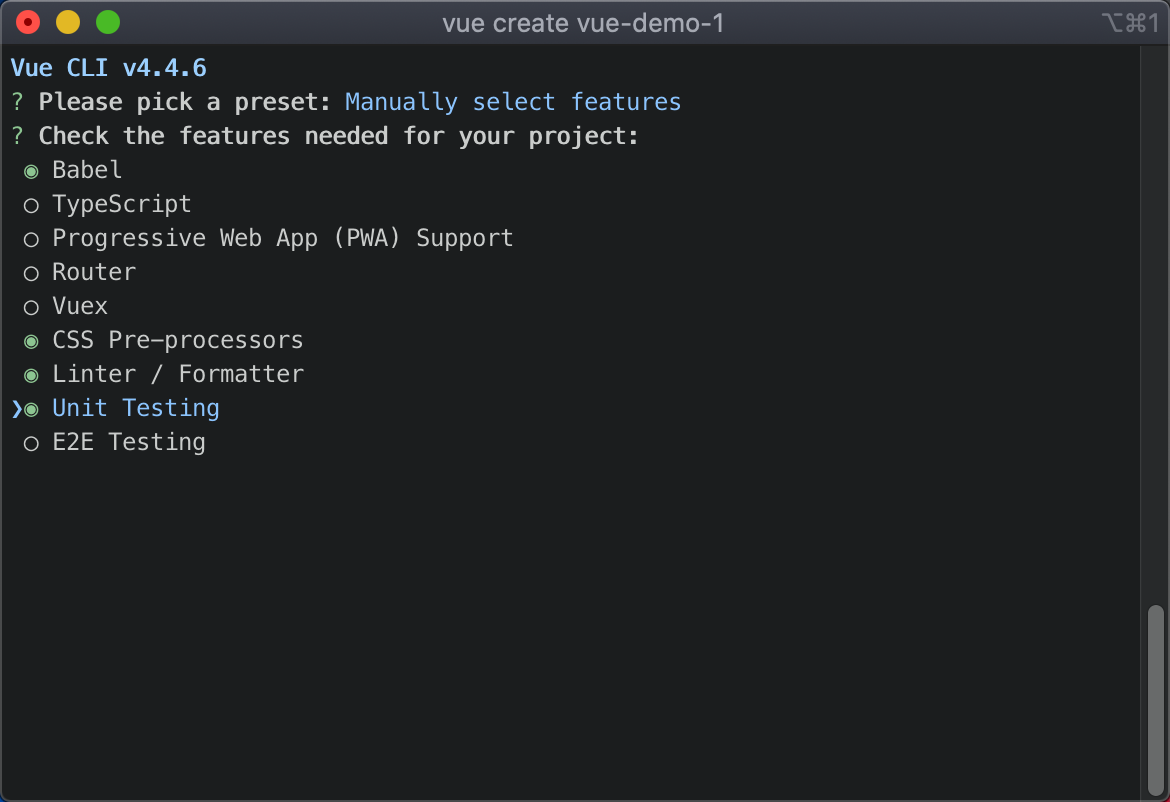Close the terminal window with red button
1170x802 pixels.
click(28, 22)
